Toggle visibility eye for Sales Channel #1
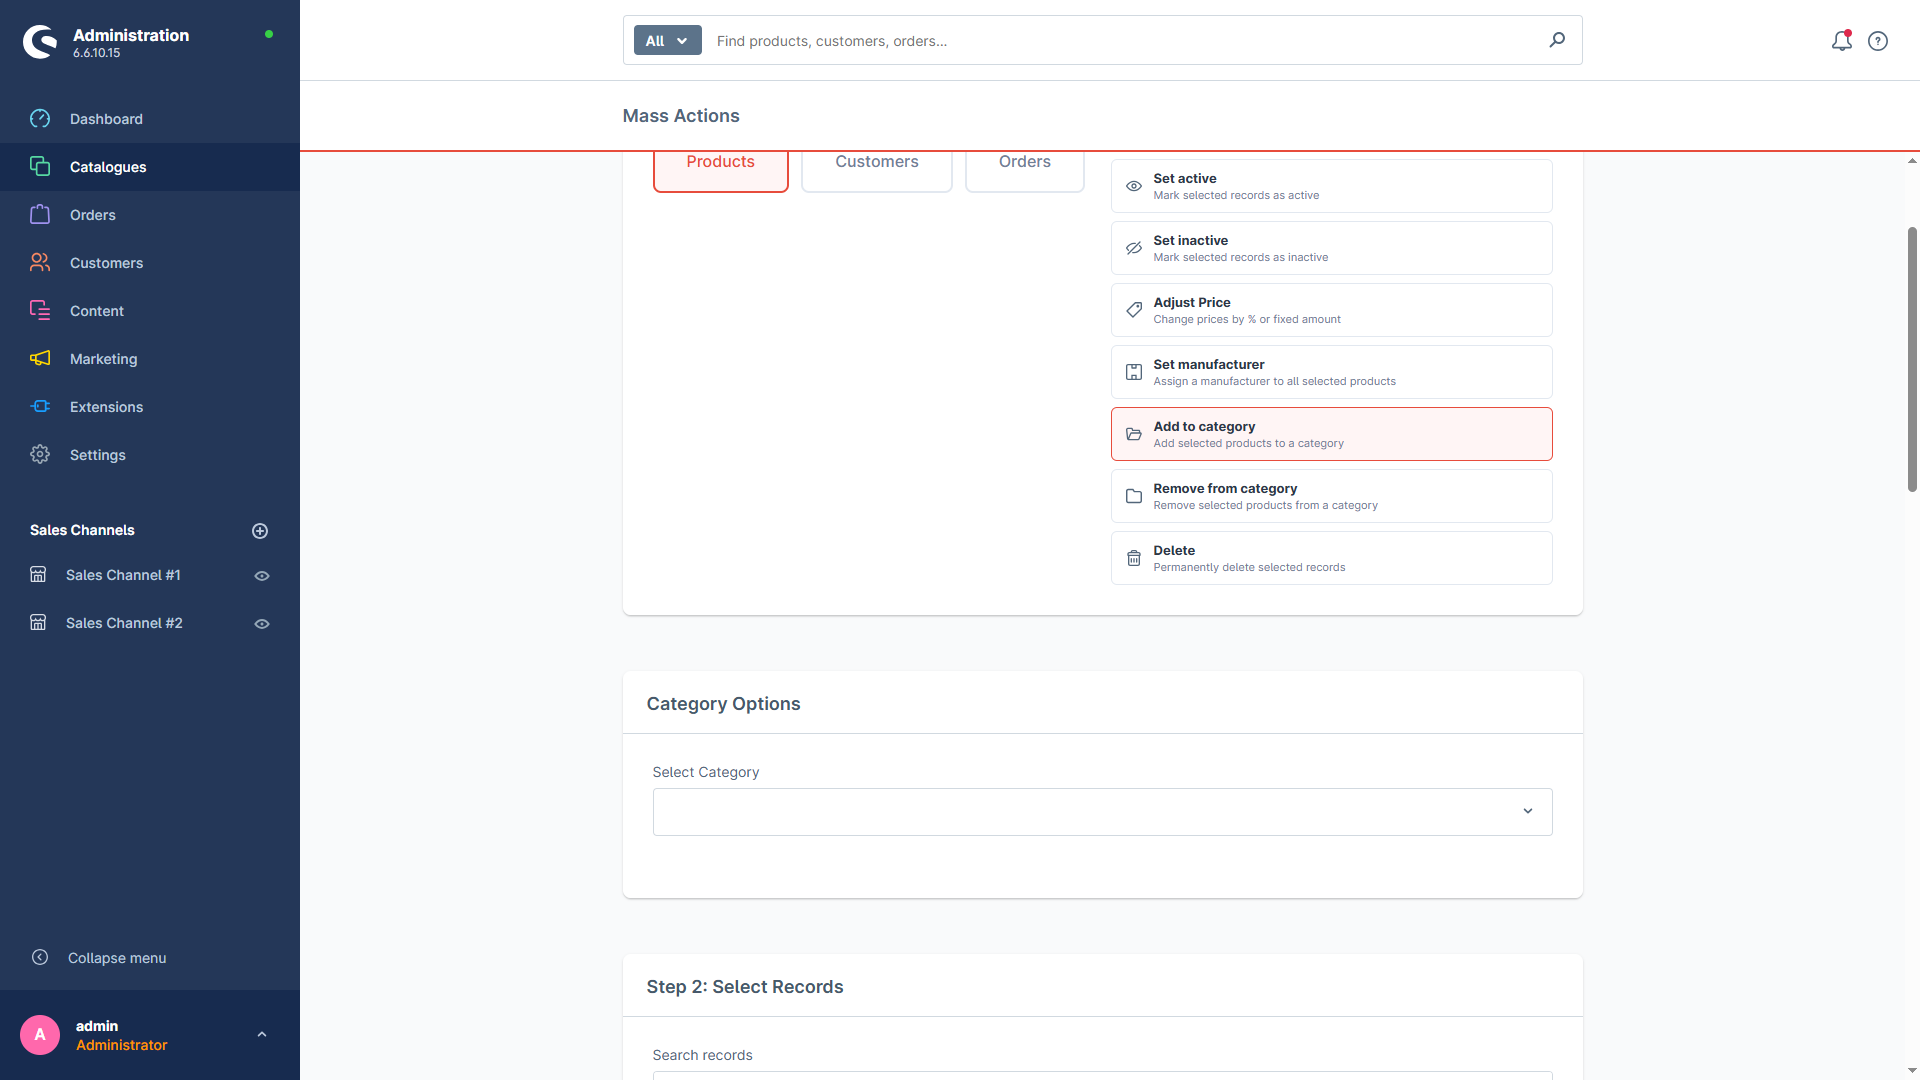This screenshot has width=1920, height=1080. [x=262, y=576]
